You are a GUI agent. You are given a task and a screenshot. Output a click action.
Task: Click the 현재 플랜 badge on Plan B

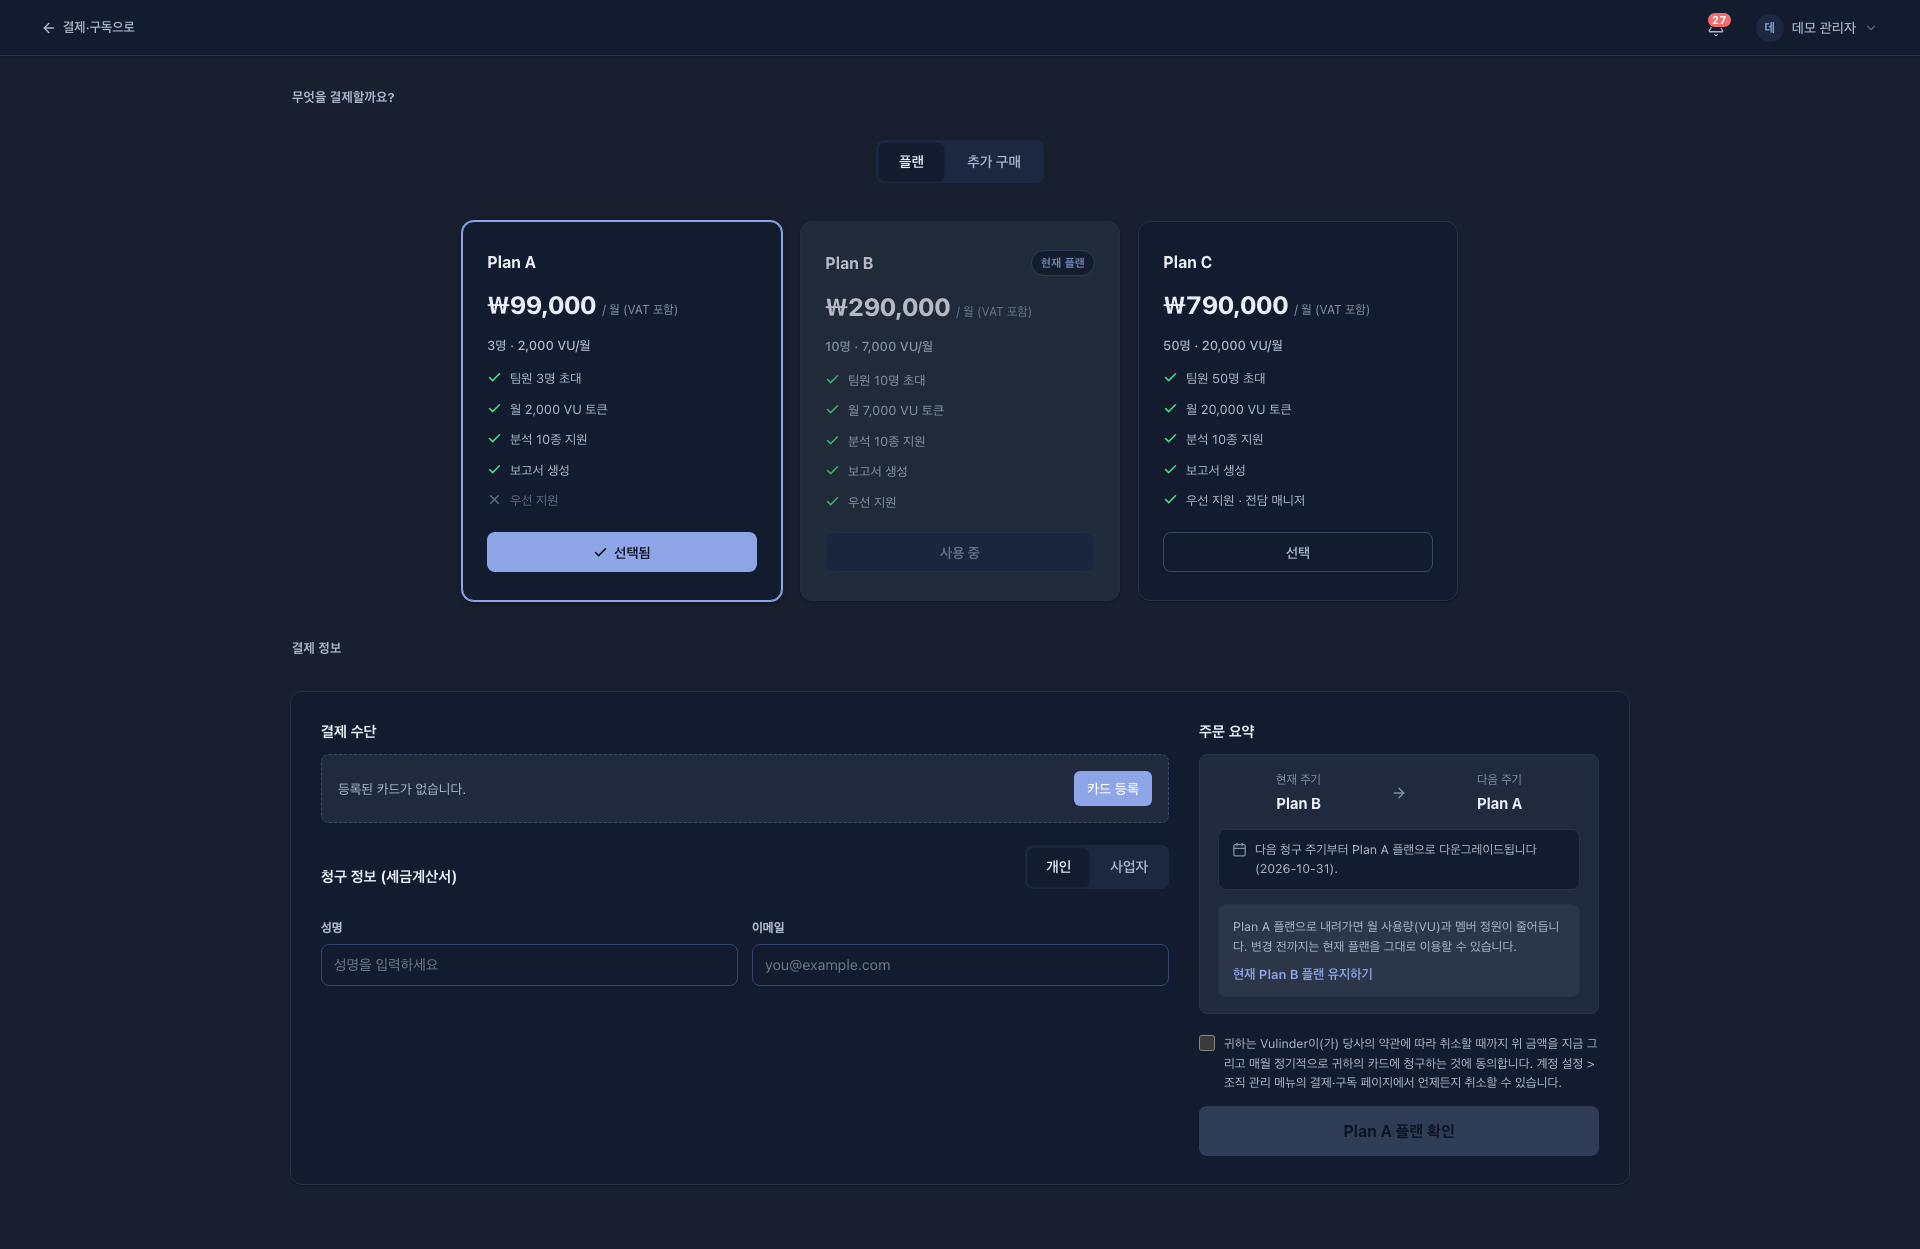1062,263
